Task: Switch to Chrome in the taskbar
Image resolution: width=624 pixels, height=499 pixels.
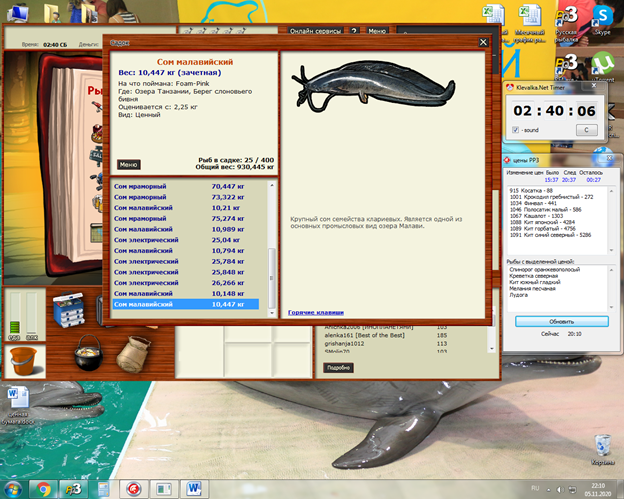Action: [x=44, y=489]
